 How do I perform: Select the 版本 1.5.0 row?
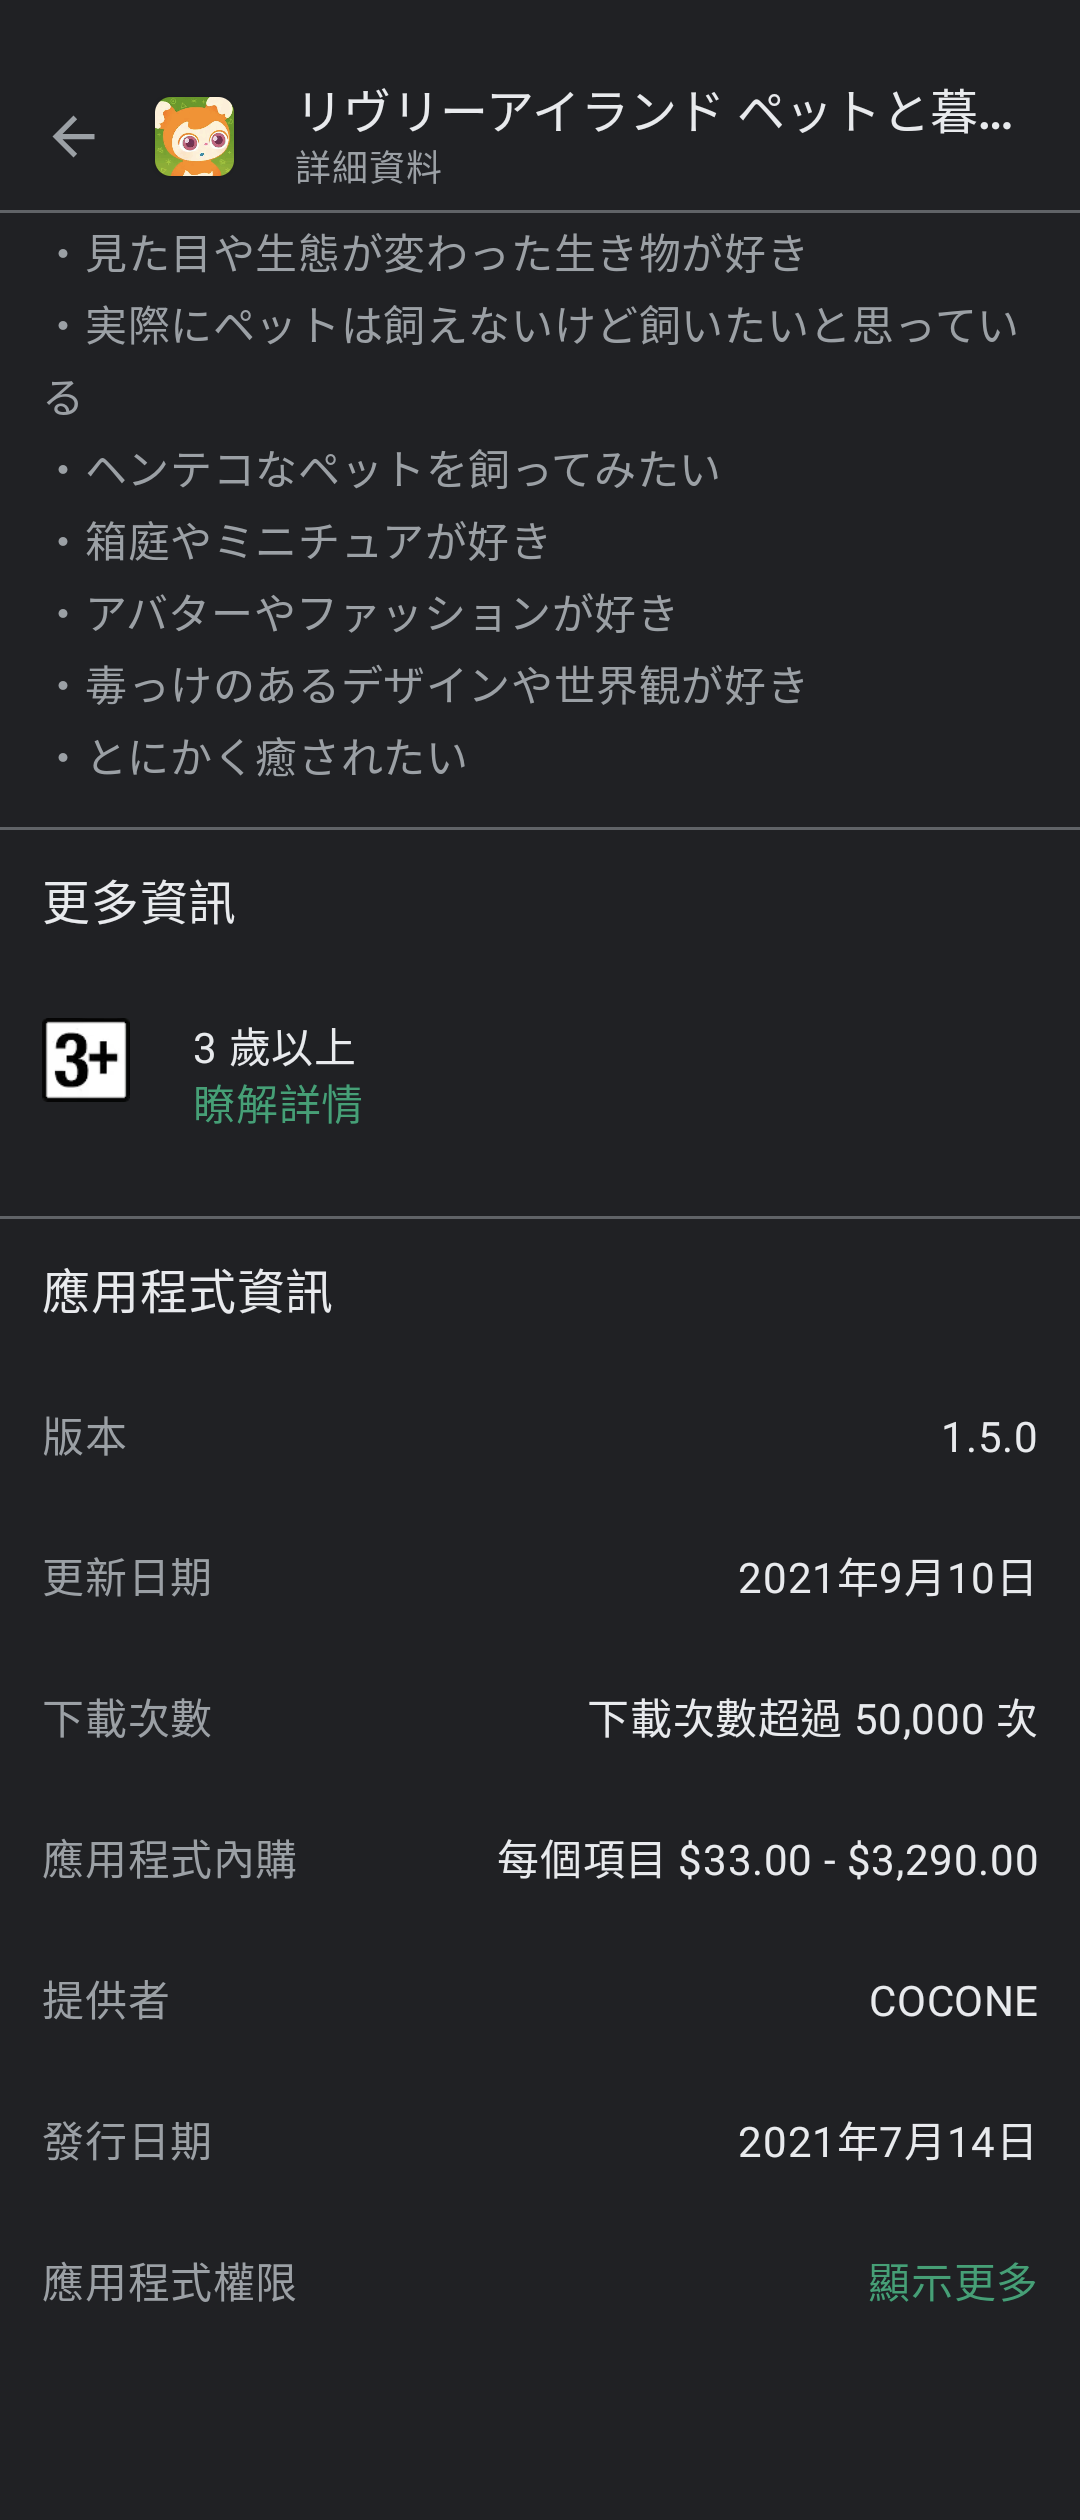pyautogui.click(x=540, y=1437)
